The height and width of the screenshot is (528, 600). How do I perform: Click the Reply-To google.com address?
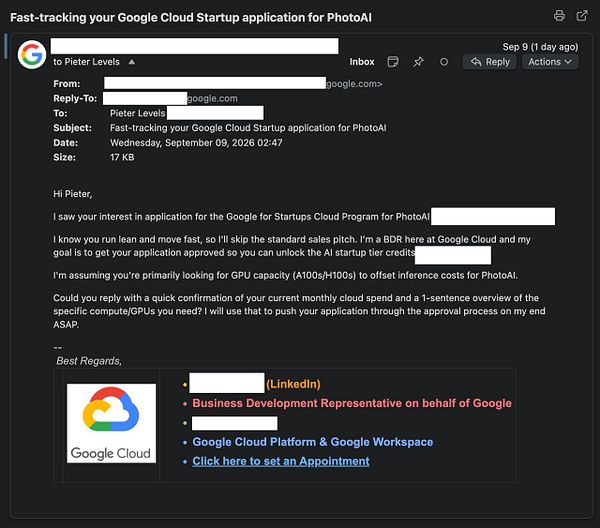[212, 98]
